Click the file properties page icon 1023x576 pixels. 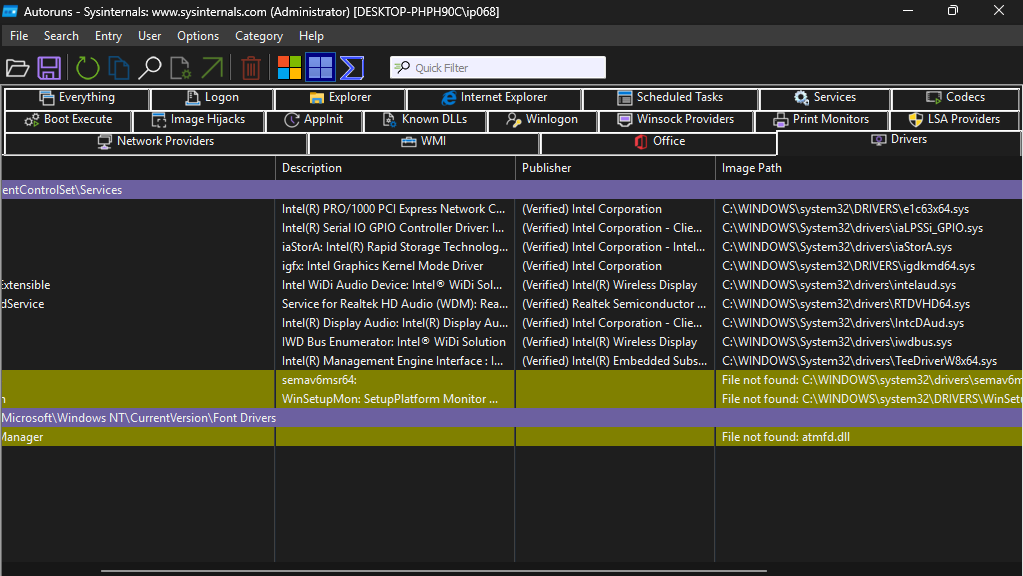click(180, 68)
